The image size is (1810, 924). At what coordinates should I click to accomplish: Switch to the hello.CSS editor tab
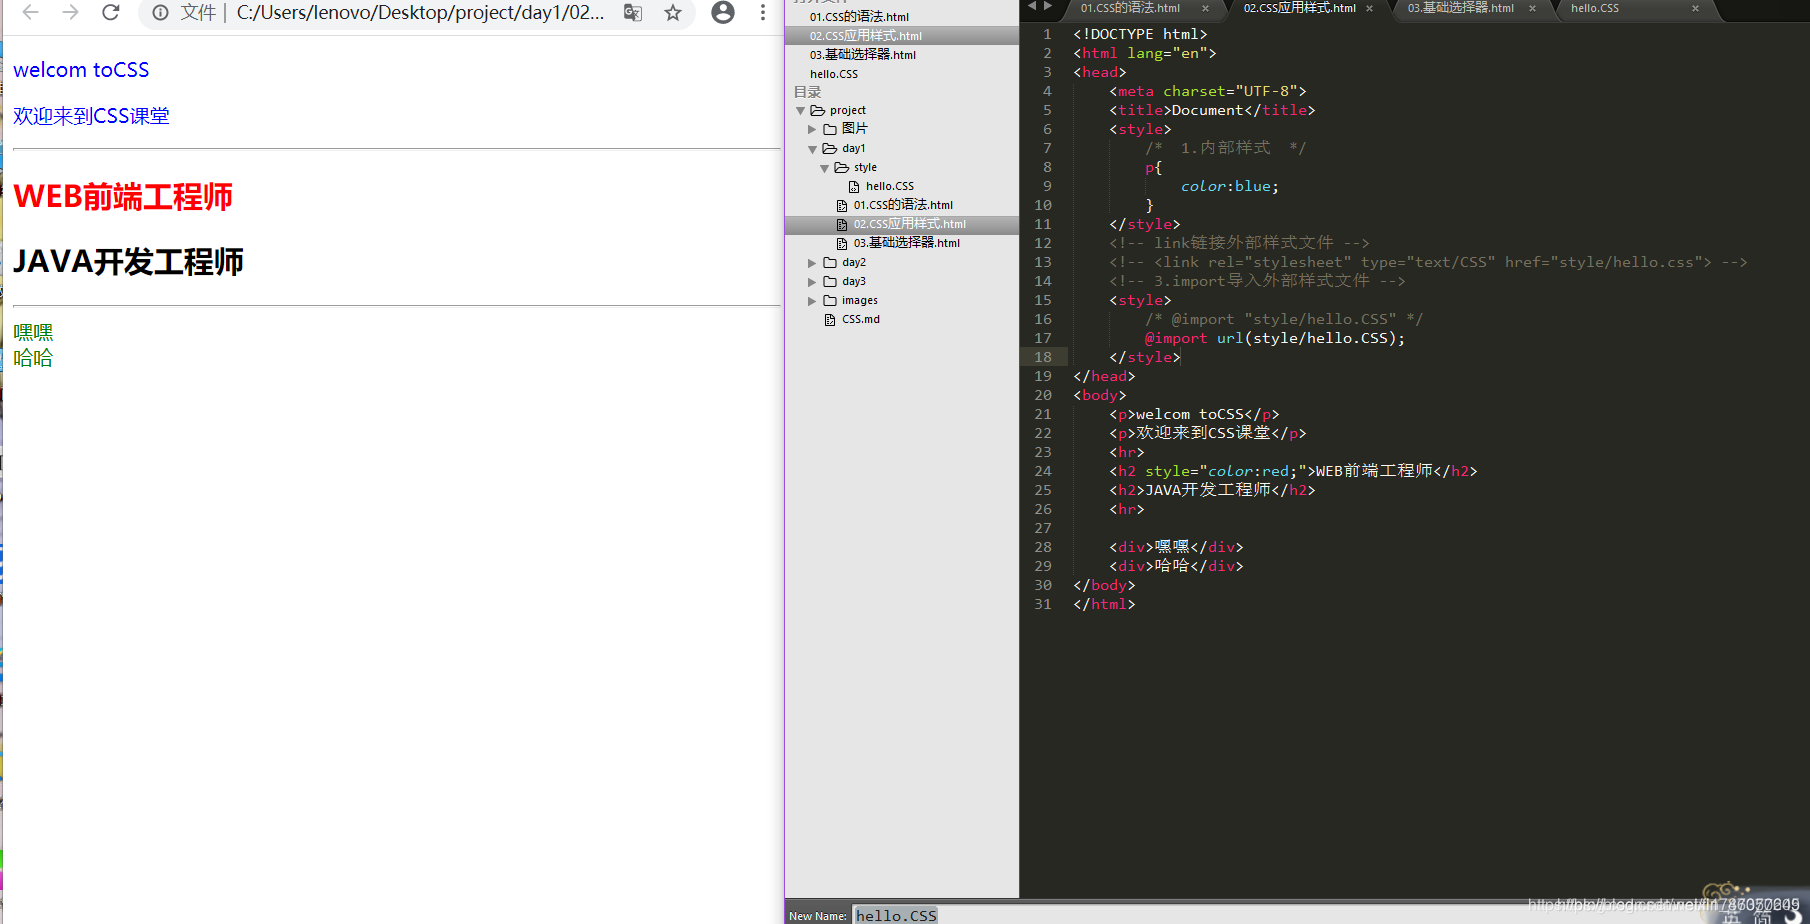[1594, 8]
